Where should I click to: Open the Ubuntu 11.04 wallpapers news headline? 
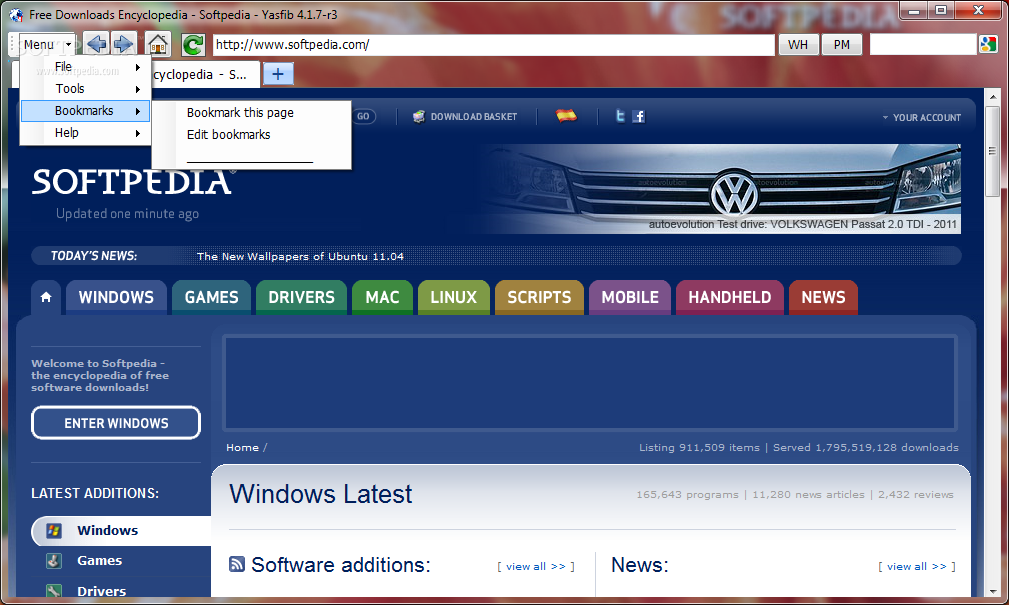point(301,256)
